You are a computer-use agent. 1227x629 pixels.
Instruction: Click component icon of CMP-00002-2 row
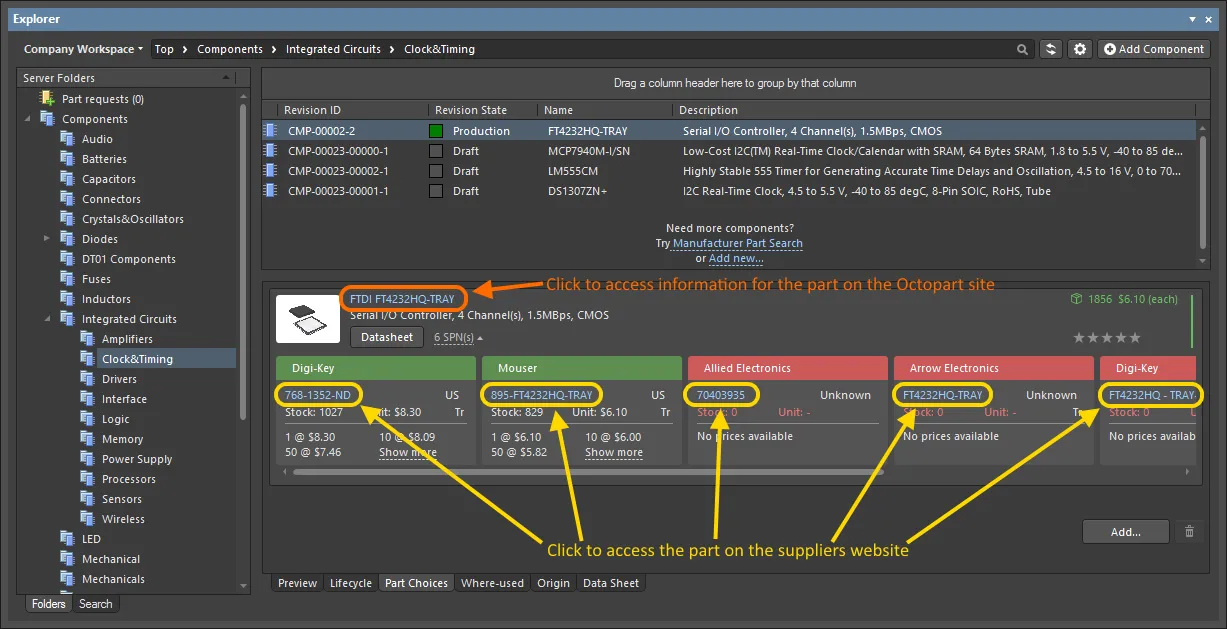pyautogui.click(x=270, y=131)
